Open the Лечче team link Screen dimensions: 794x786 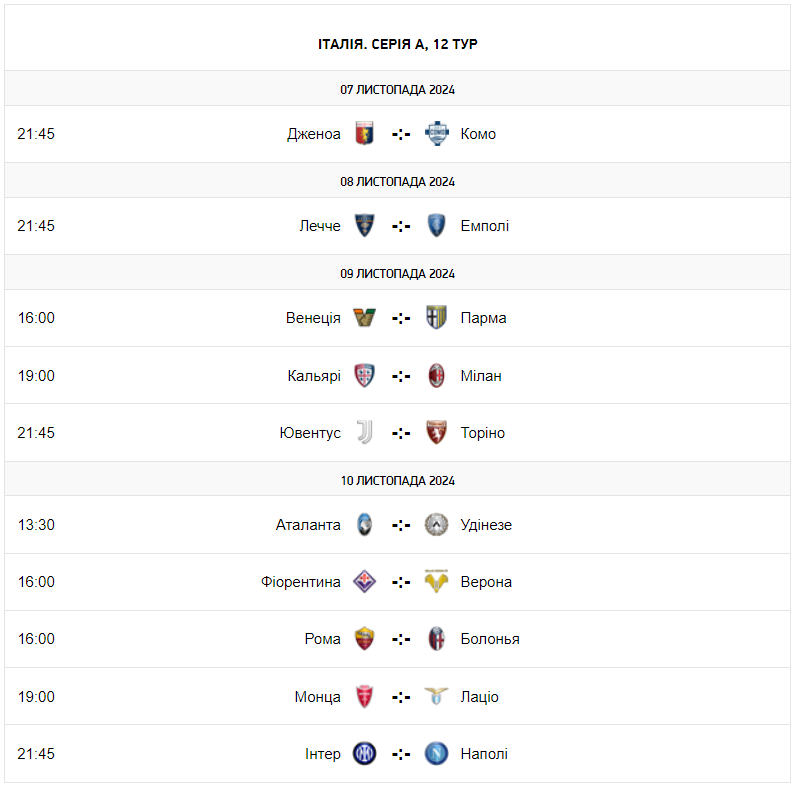click(x=320, y=226)
